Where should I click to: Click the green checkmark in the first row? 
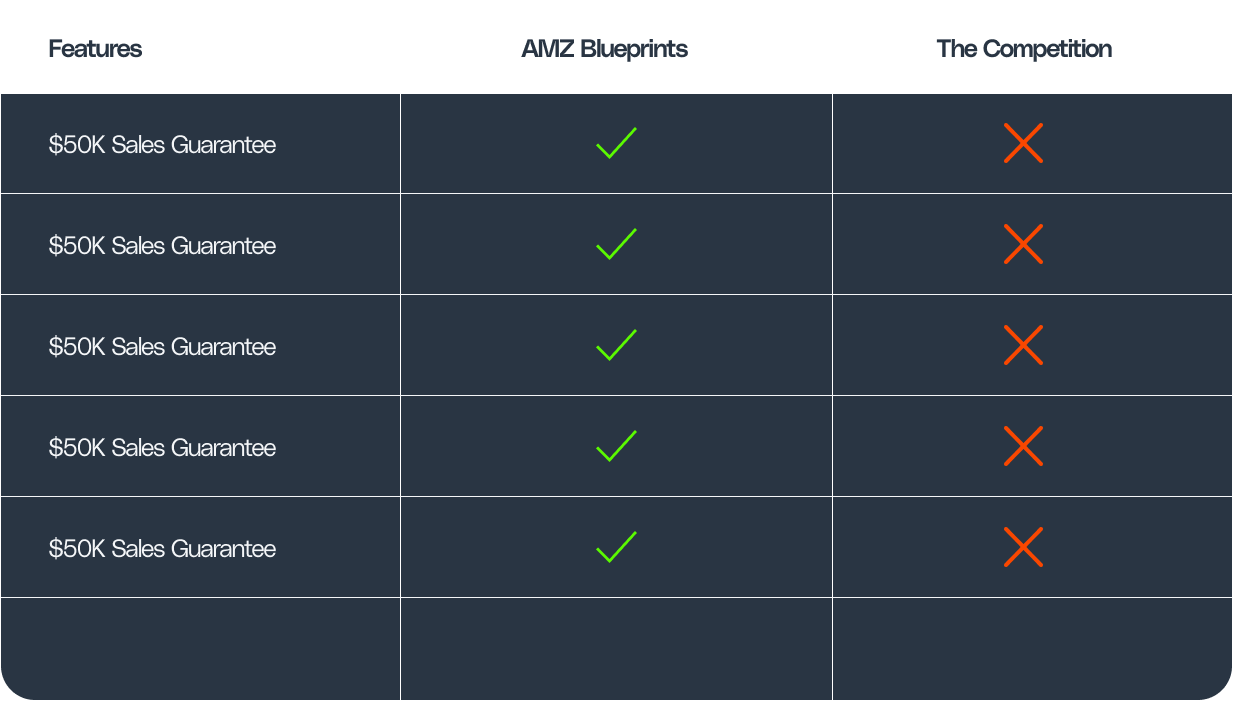pyautogui.click(x=616, y=144)
